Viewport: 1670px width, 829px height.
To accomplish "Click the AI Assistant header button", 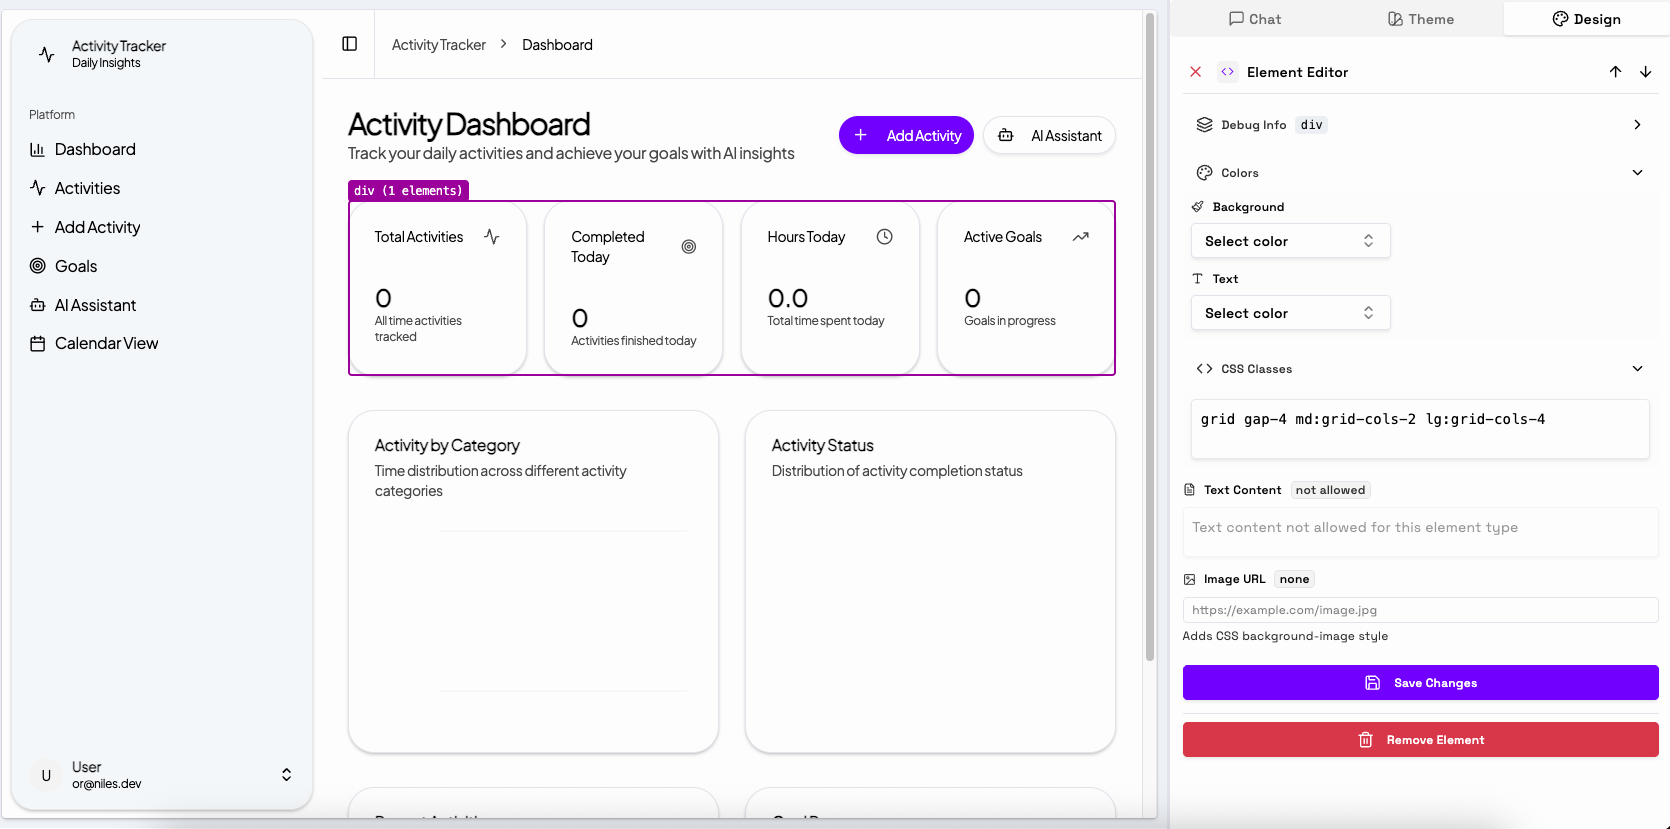I will 1050,135.
